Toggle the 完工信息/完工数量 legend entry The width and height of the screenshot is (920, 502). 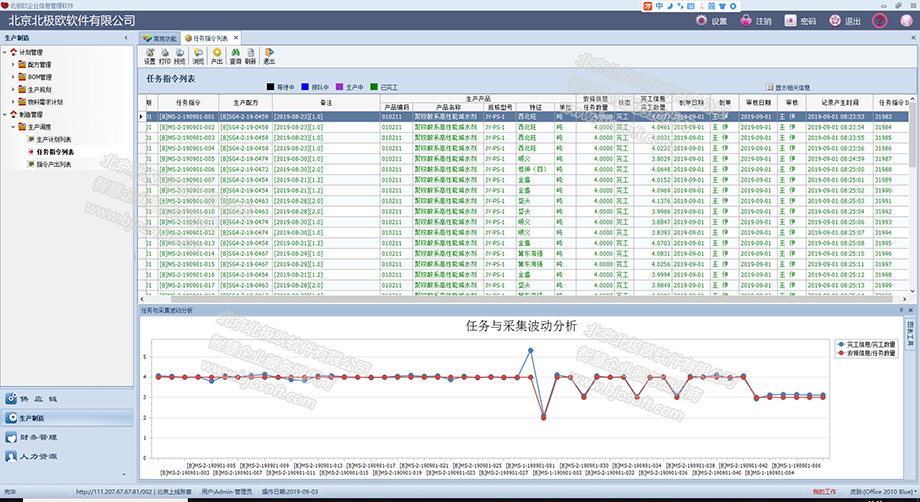[867, 345]
